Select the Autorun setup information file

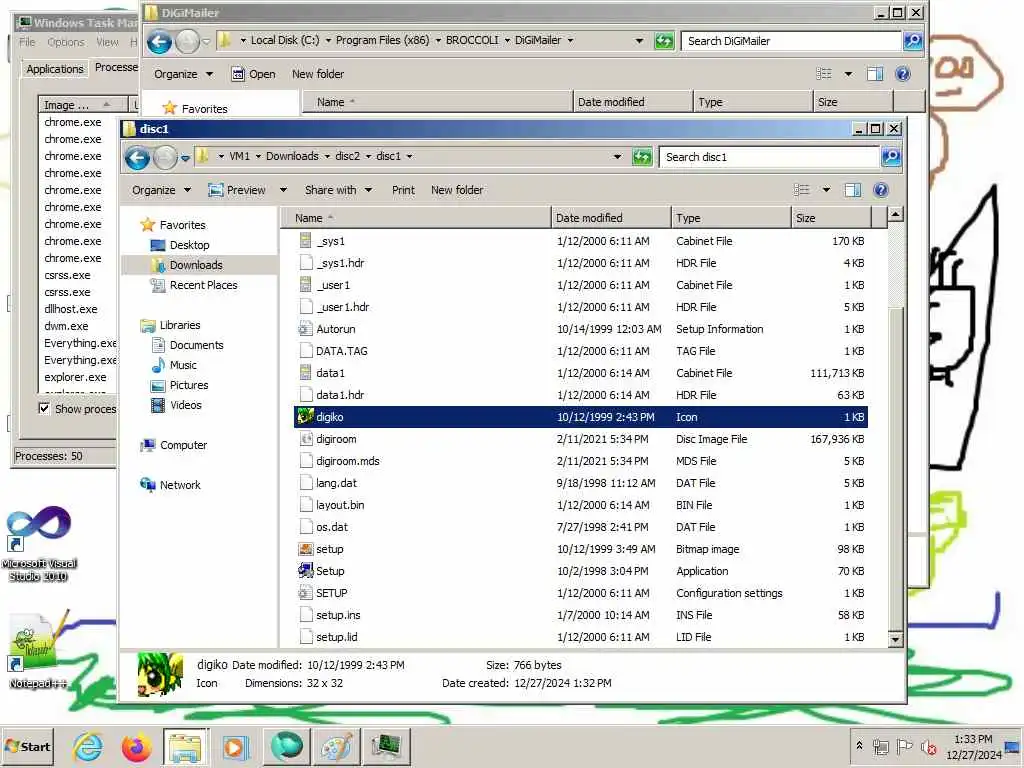581,329
